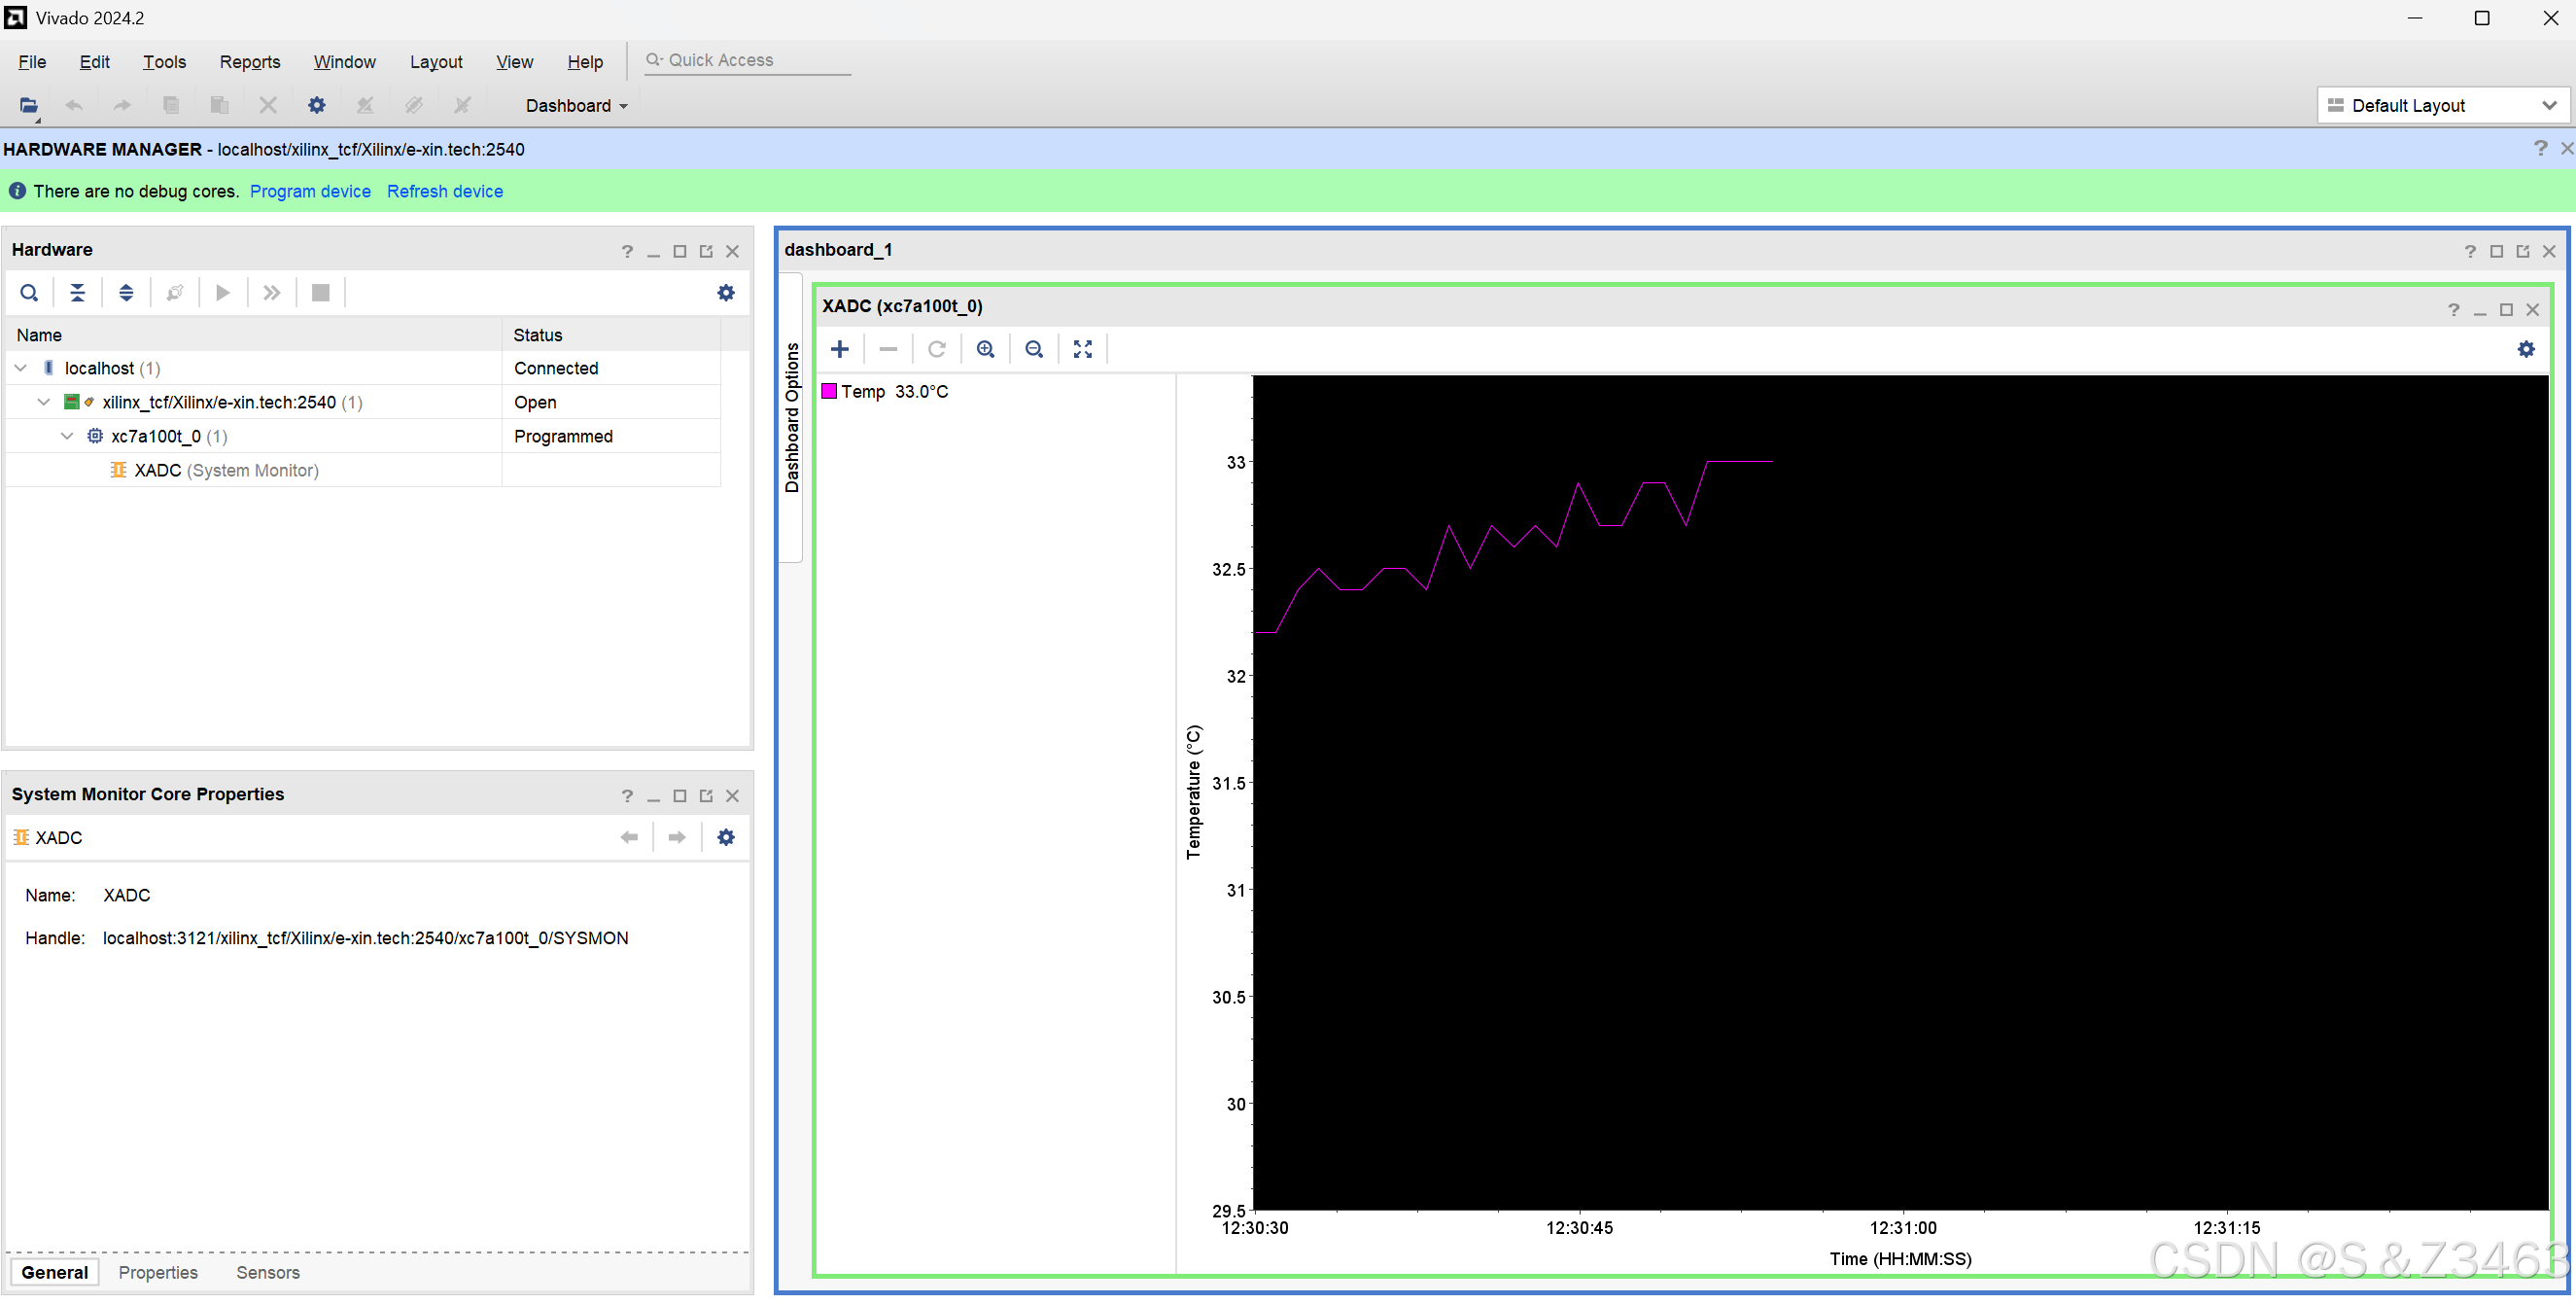Click the zoom fit icon in XADC toolbar
The height and width of the screenshot is (1304, 2576).
pos(1082,349)
